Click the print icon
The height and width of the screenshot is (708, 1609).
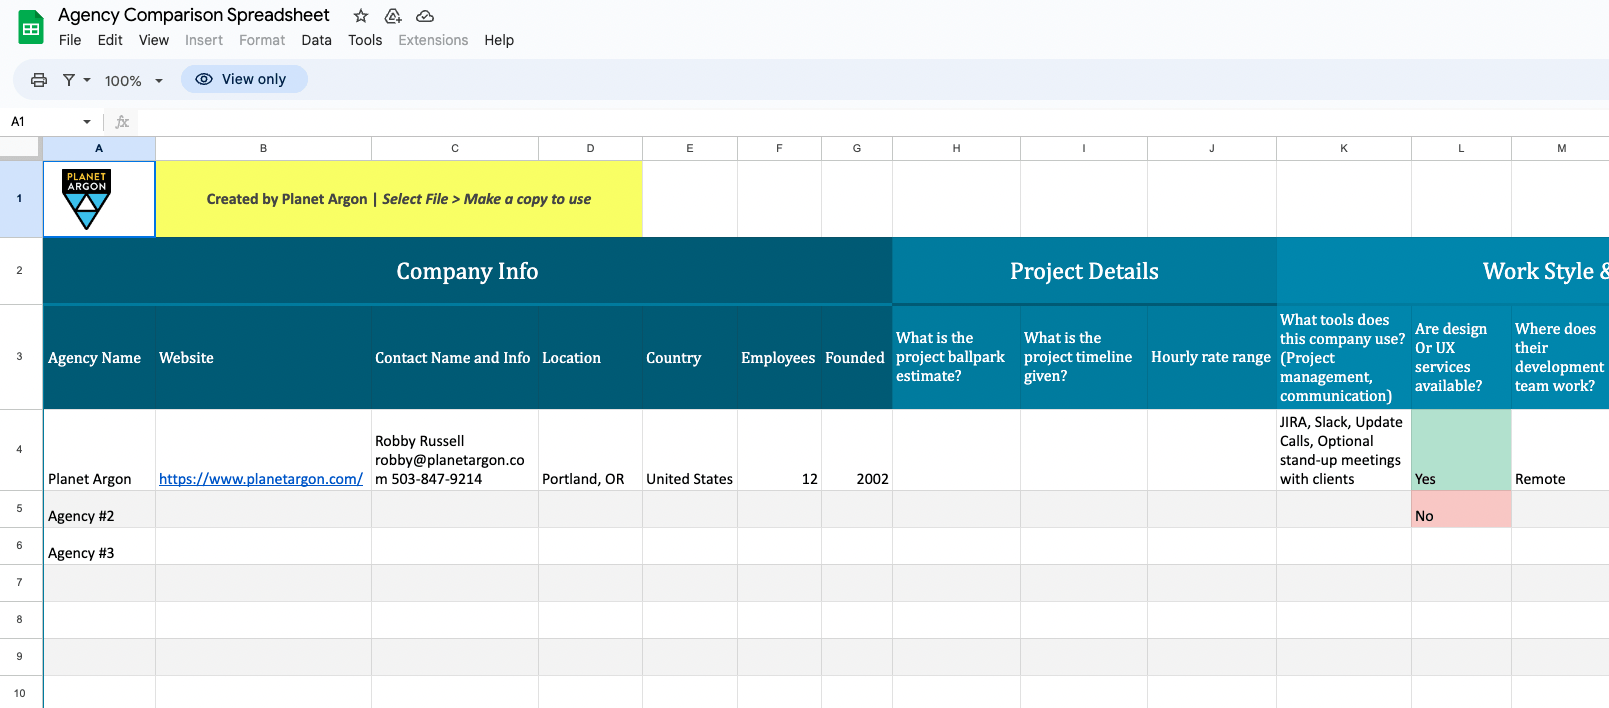tap(39, 80)
